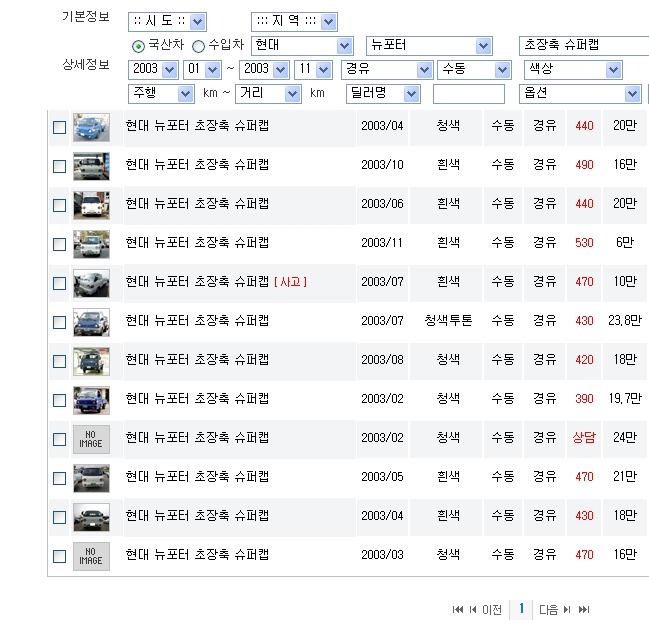649x624 pixels.
Task: Open the 색상 color dropdown
Action: point(573,70)
